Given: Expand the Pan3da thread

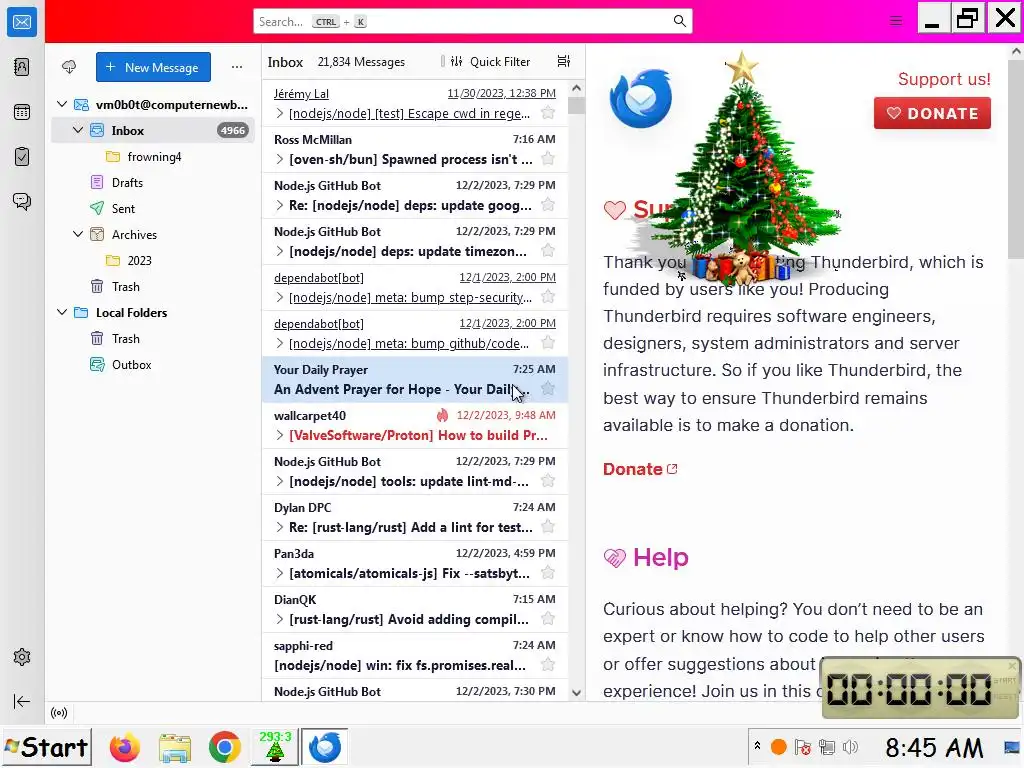Looking at the screenshot, I should tap(280, 573).
